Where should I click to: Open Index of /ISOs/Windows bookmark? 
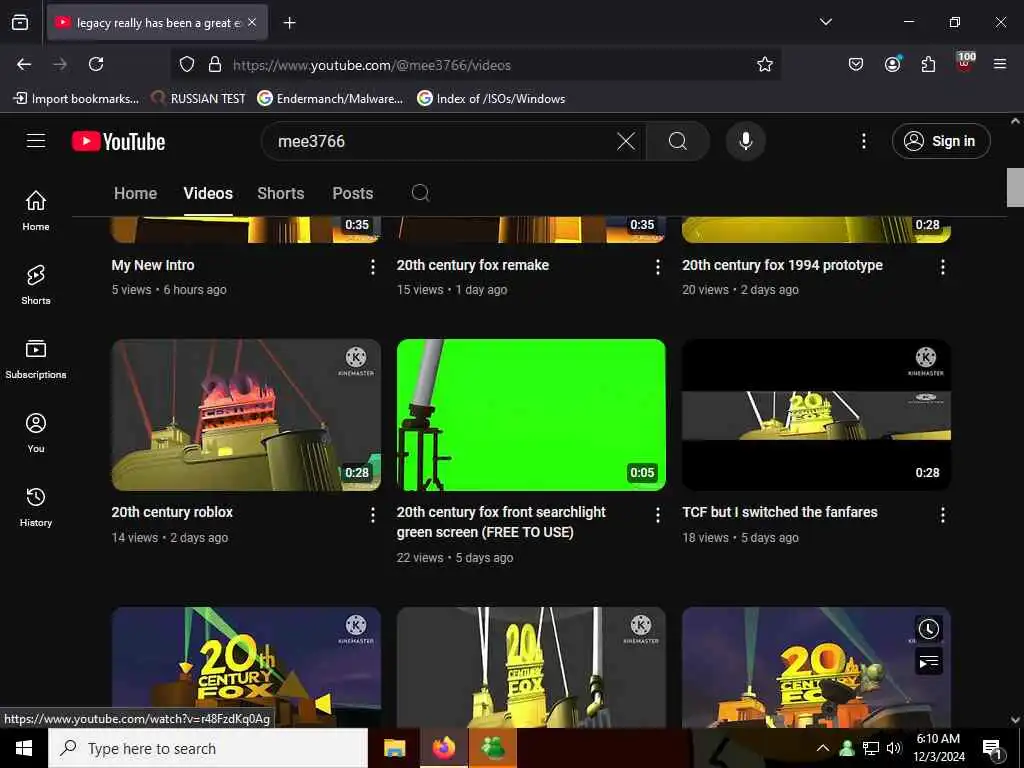[491, 99]
